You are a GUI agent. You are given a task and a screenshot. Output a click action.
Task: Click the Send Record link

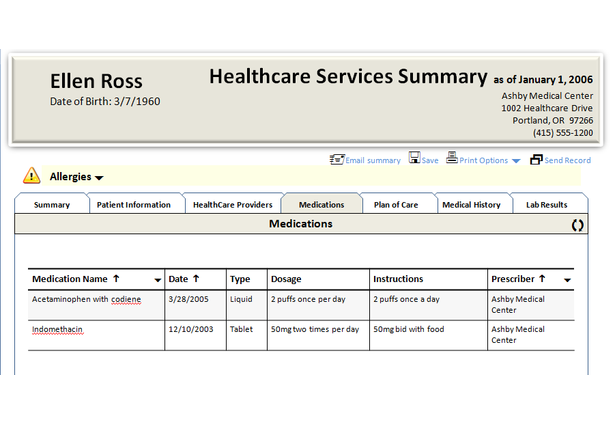[568, 160]
